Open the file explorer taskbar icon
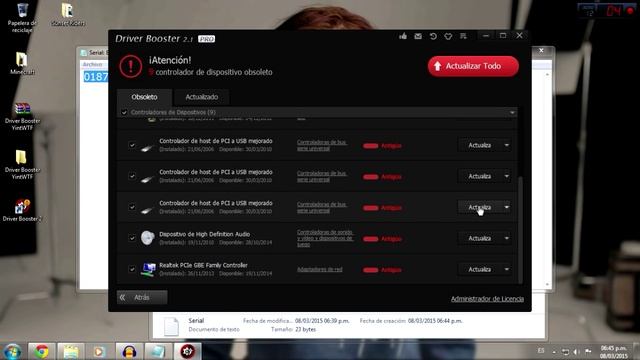This screenshot has width=640, height=360. coord(70,351)
